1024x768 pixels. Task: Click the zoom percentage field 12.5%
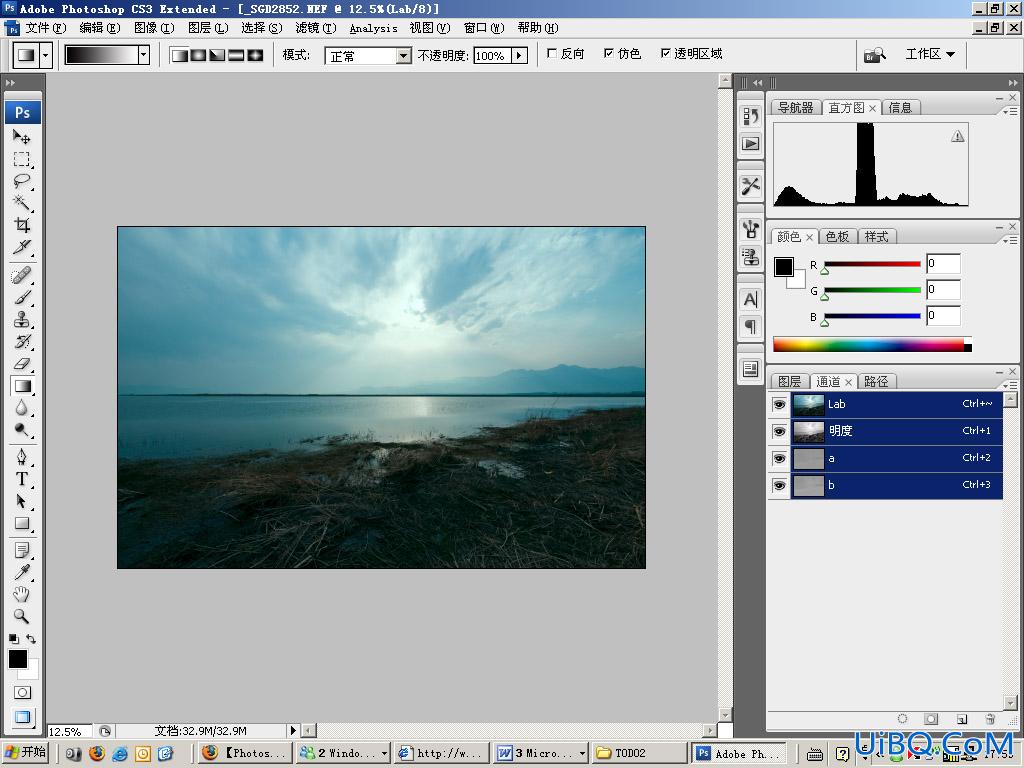pos(69,731)
